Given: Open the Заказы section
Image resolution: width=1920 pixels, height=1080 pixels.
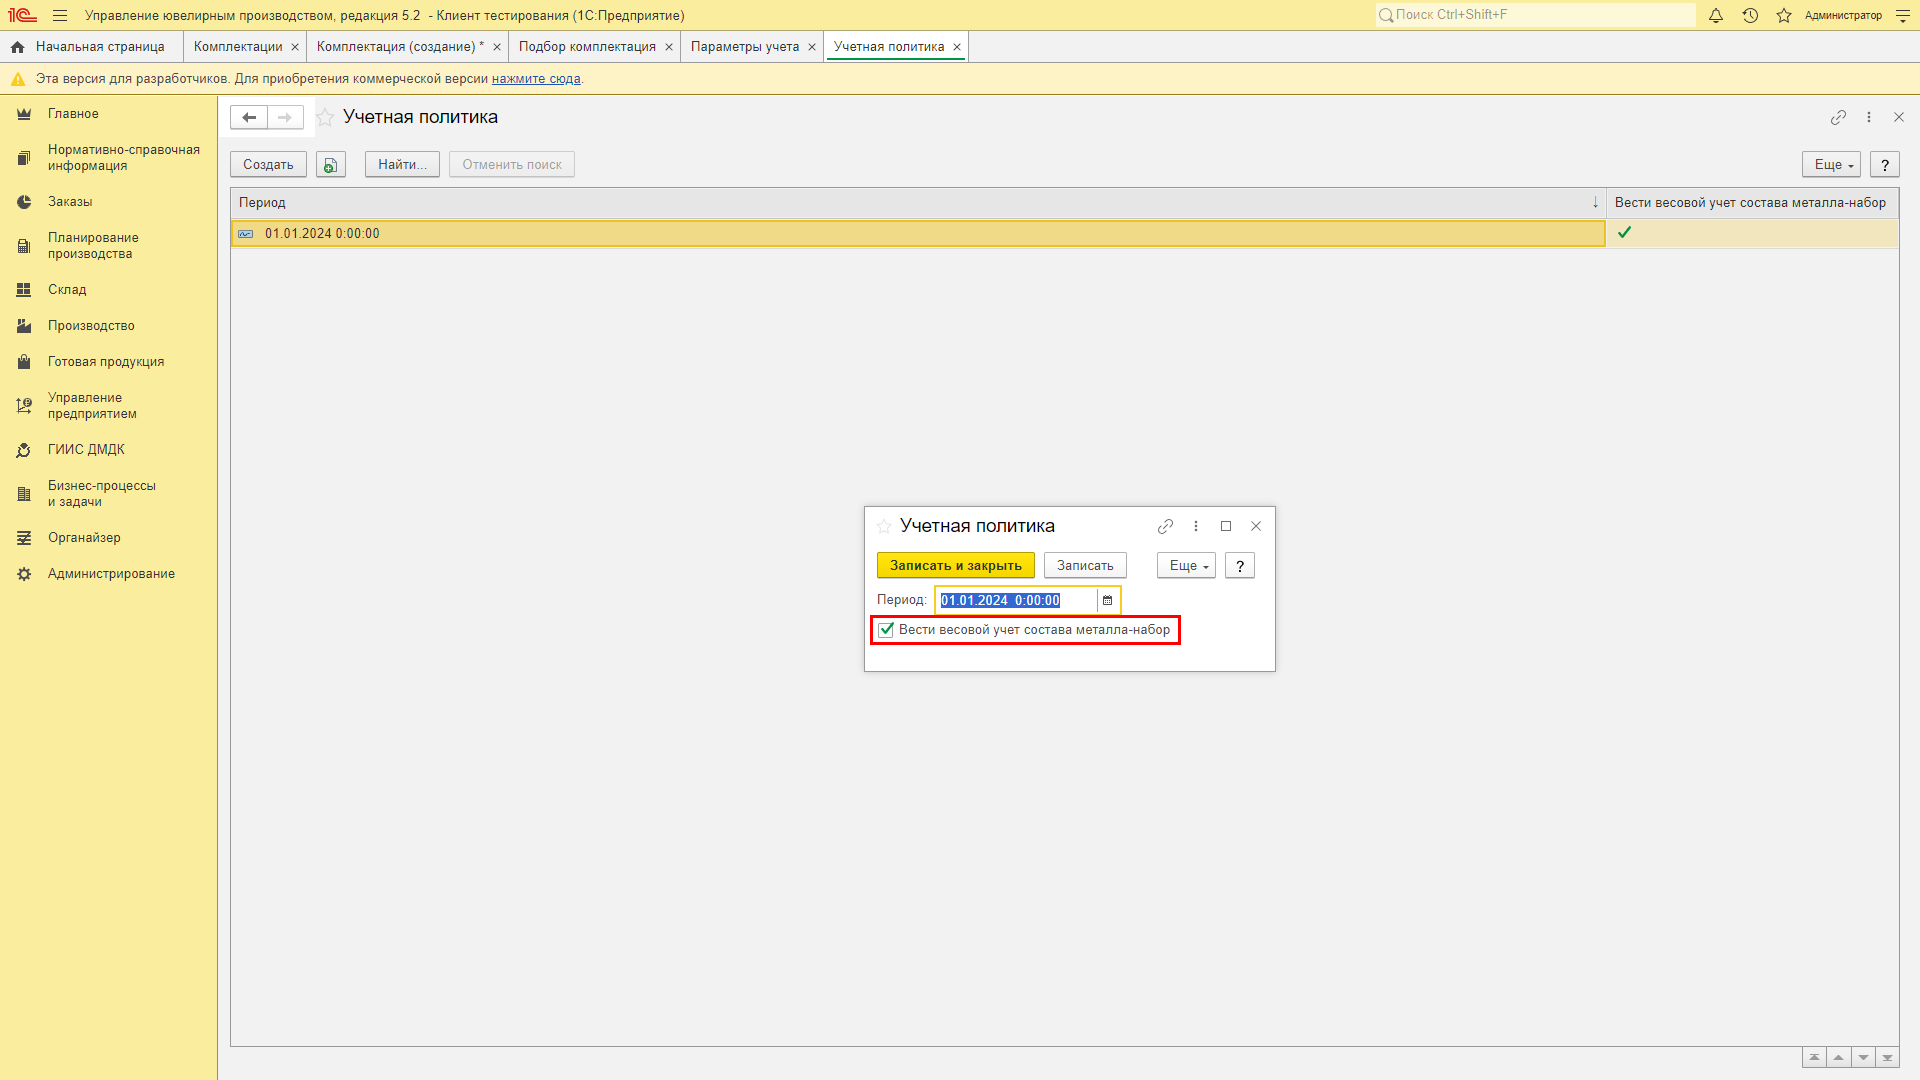Looking at the screenshot, I should tap(70, 202).
